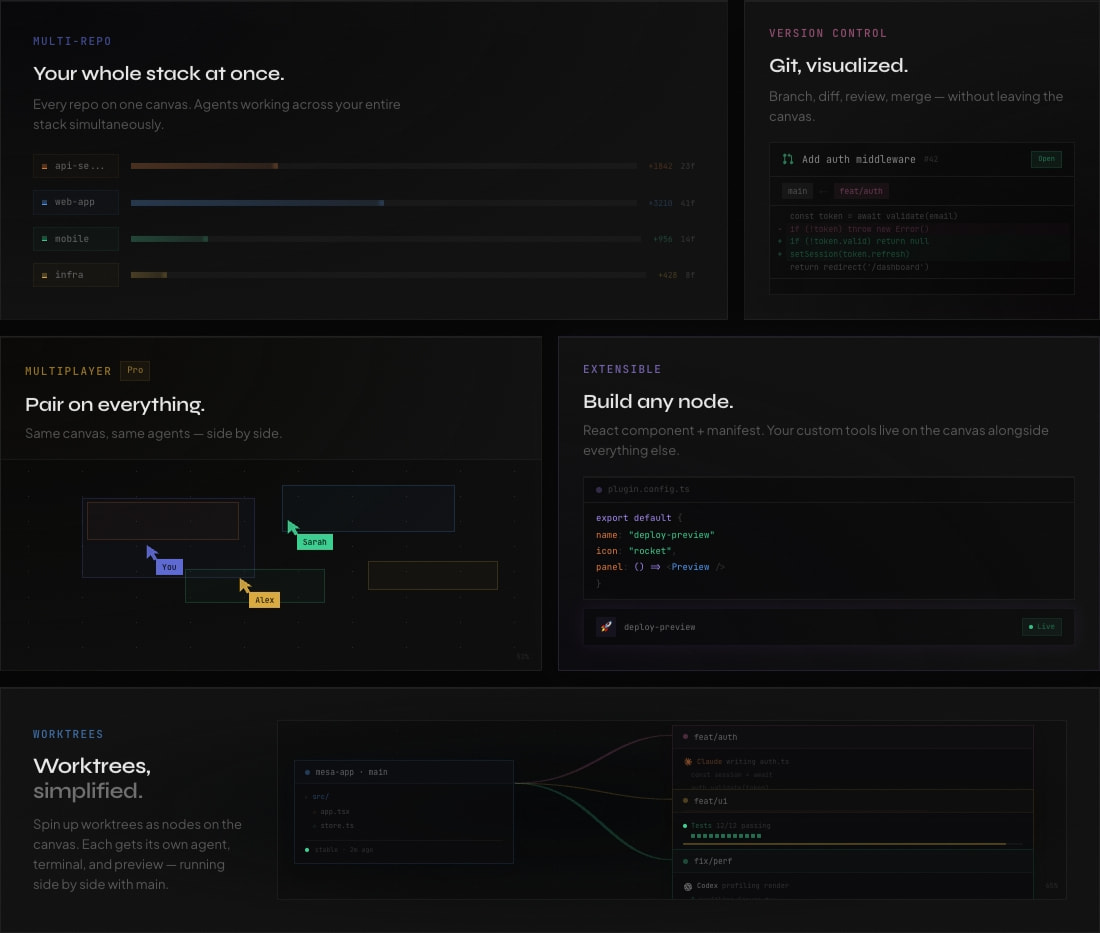Click the return redirect('/dashboard') code line
Image resolution: width=1100 pixels, height=933 pixels.
point(859,267)
